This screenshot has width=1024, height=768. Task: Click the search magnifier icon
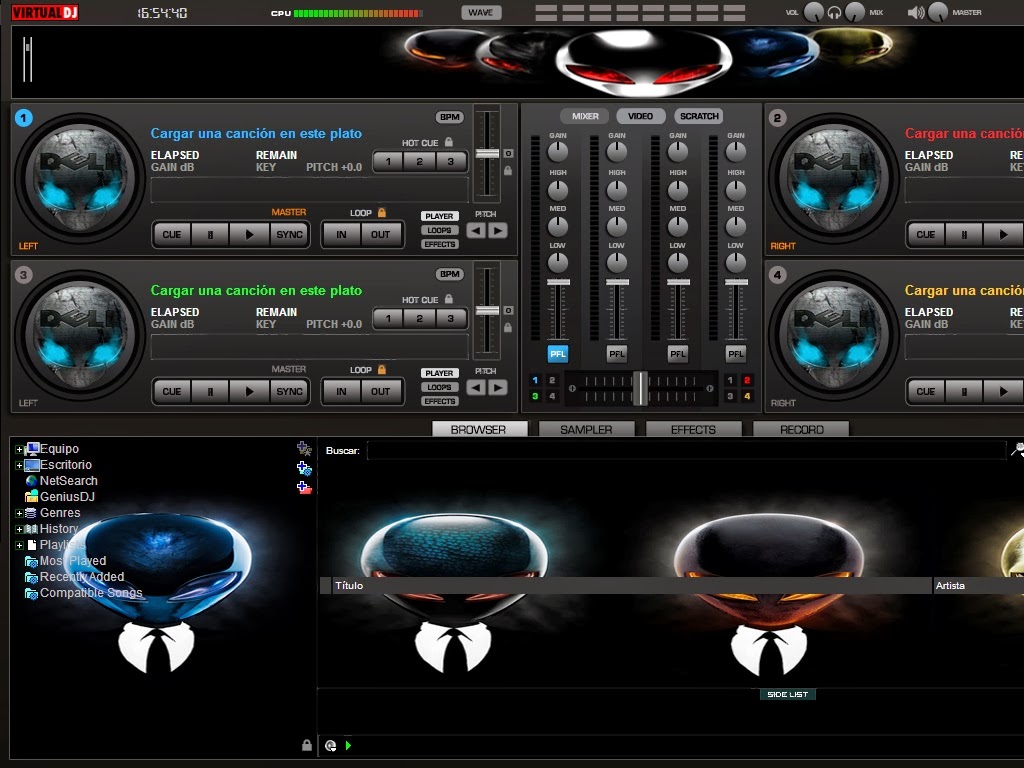tap(1018, 450)
